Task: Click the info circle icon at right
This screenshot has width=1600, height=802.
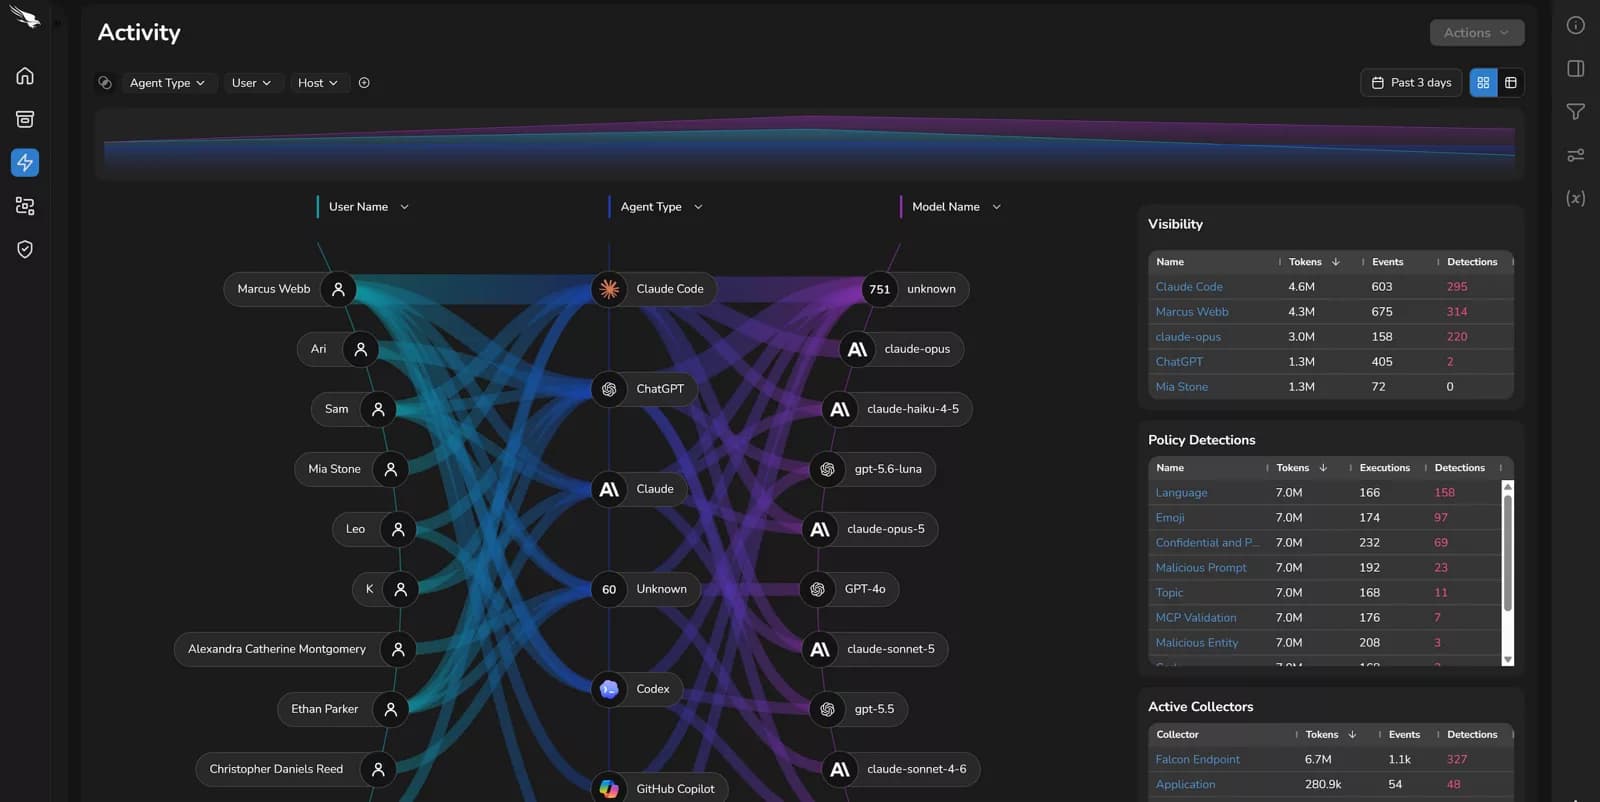Action: 1575,25
